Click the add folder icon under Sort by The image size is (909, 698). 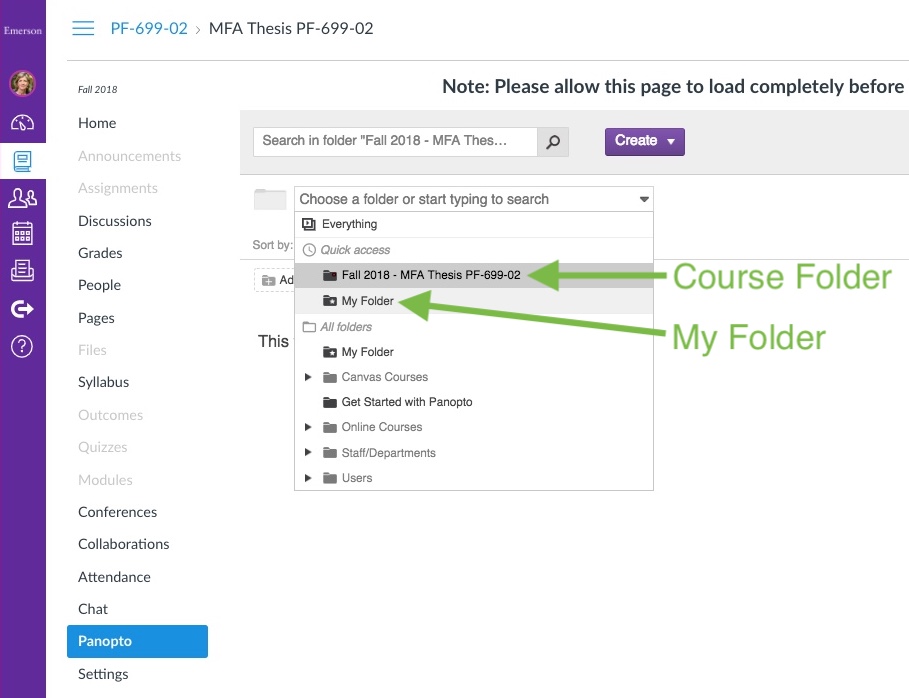[268, 281]
